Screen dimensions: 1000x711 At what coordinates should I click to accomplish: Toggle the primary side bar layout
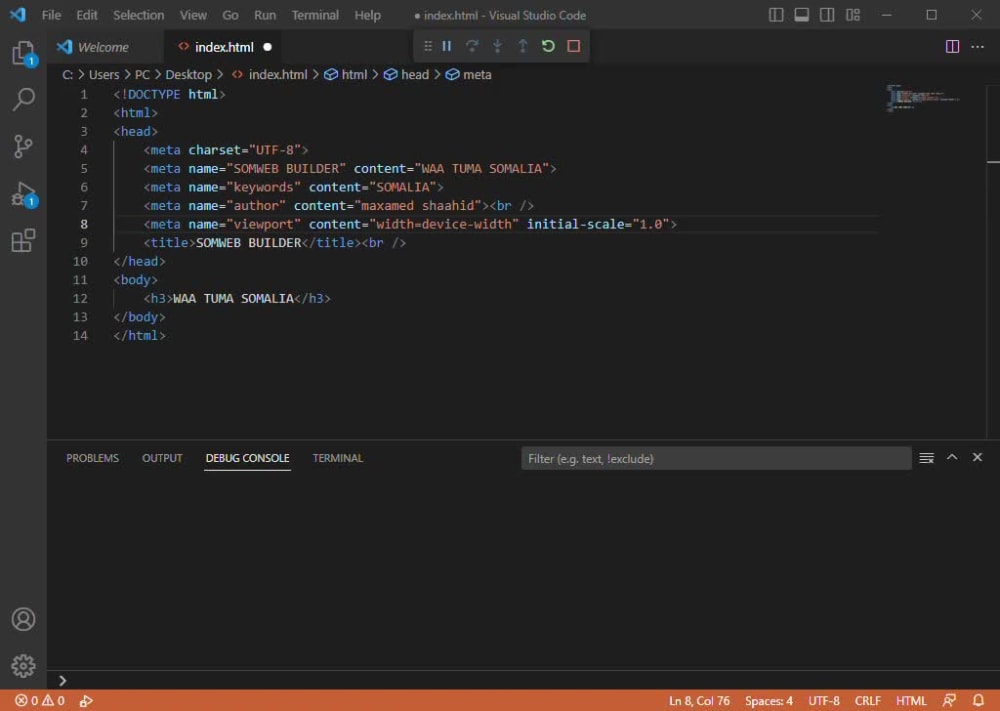click(776, 15)
